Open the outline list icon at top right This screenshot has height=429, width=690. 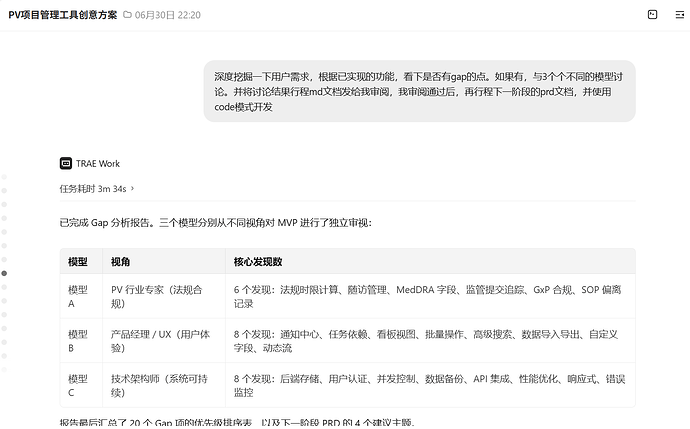(x=680, y=15)
